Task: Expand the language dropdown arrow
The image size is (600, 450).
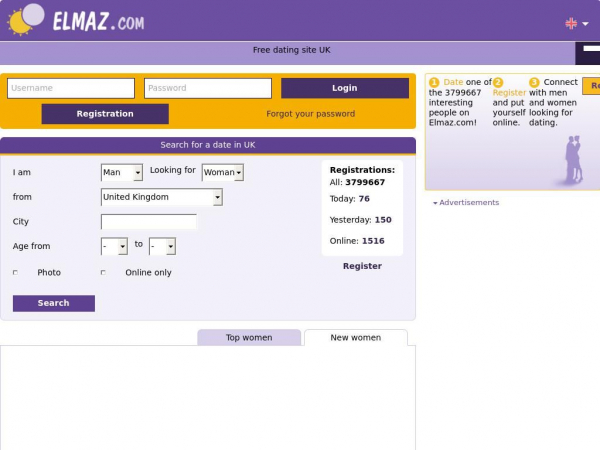Action: 585,24
